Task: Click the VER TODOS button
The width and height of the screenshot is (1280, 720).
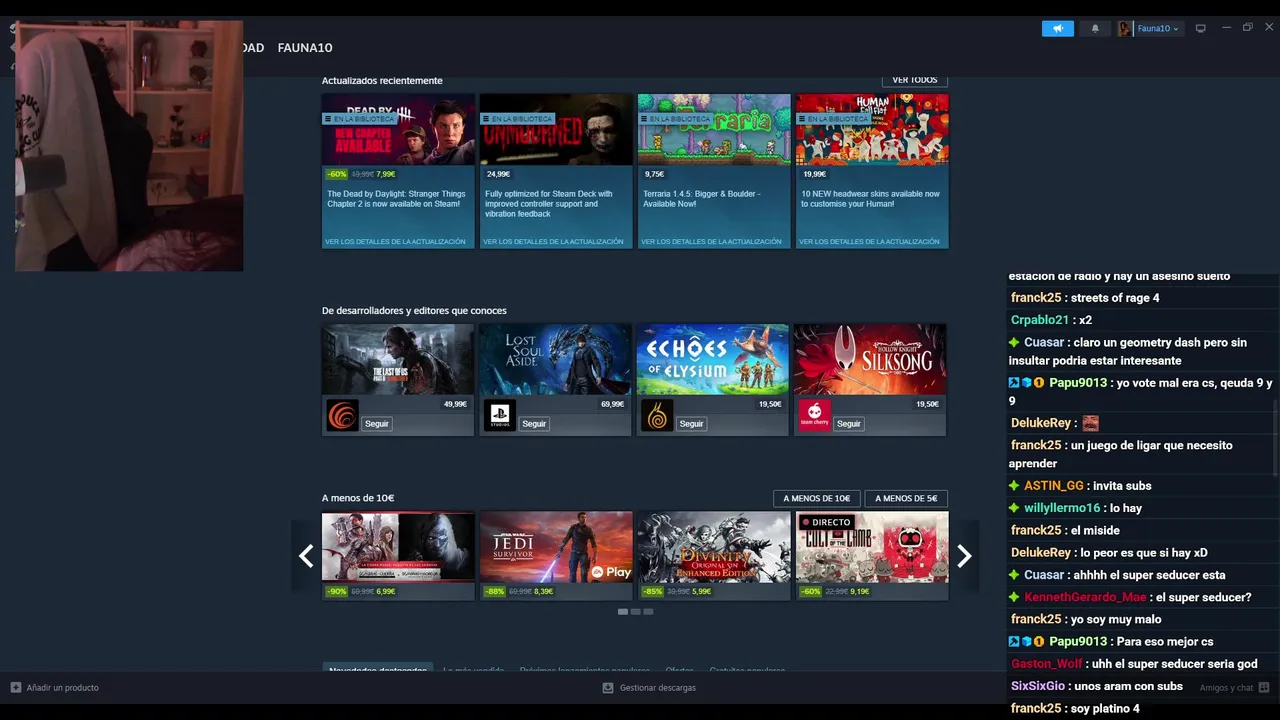Action: 915,80
